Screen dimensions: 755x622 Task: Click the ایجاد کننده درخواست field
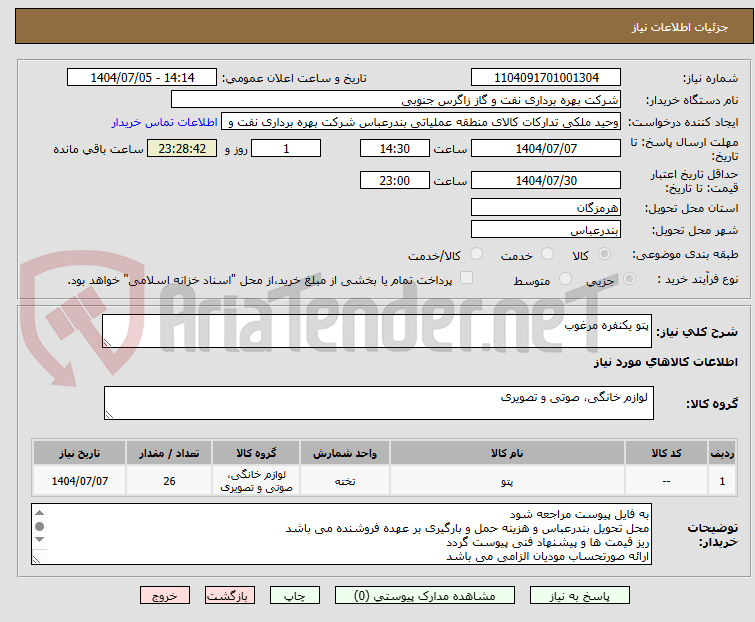point(421,122)
